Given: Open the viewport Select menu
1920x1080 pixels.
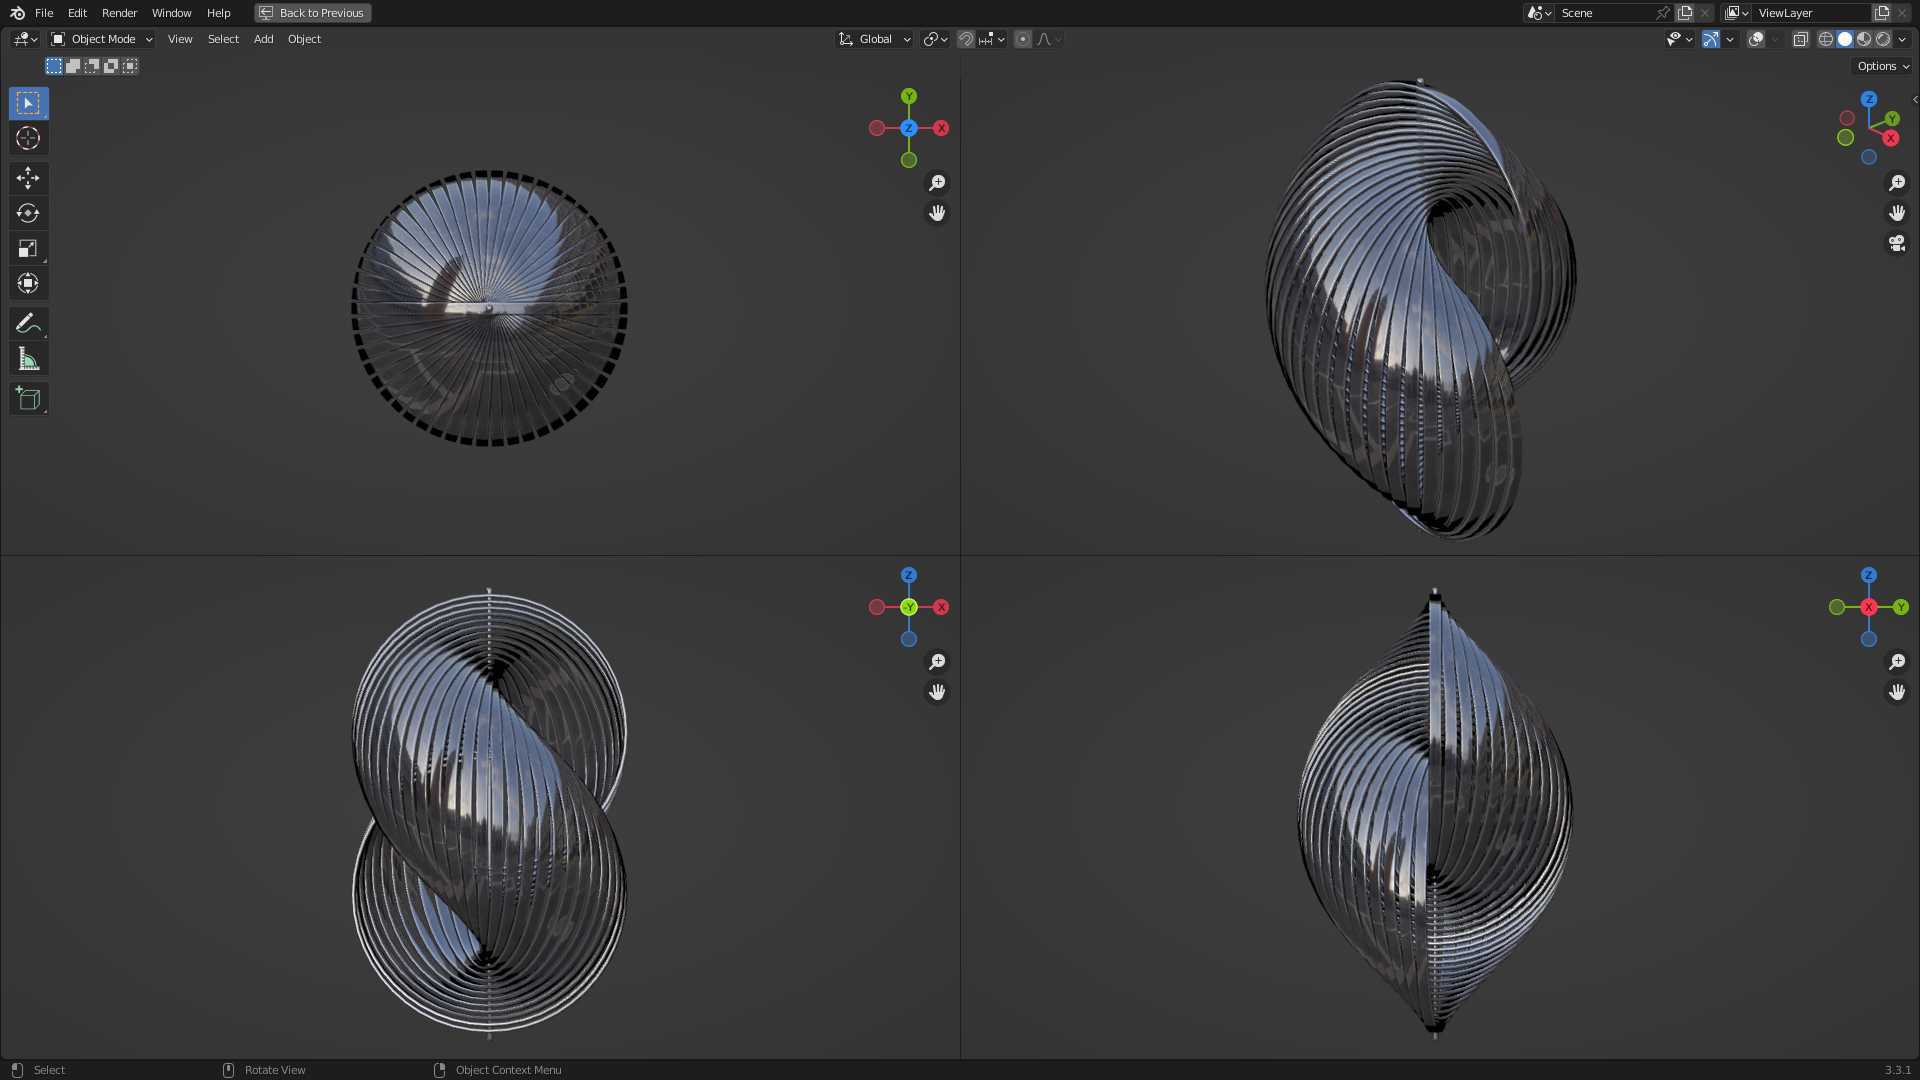Looking at the screenshot, I should (223, 39).
